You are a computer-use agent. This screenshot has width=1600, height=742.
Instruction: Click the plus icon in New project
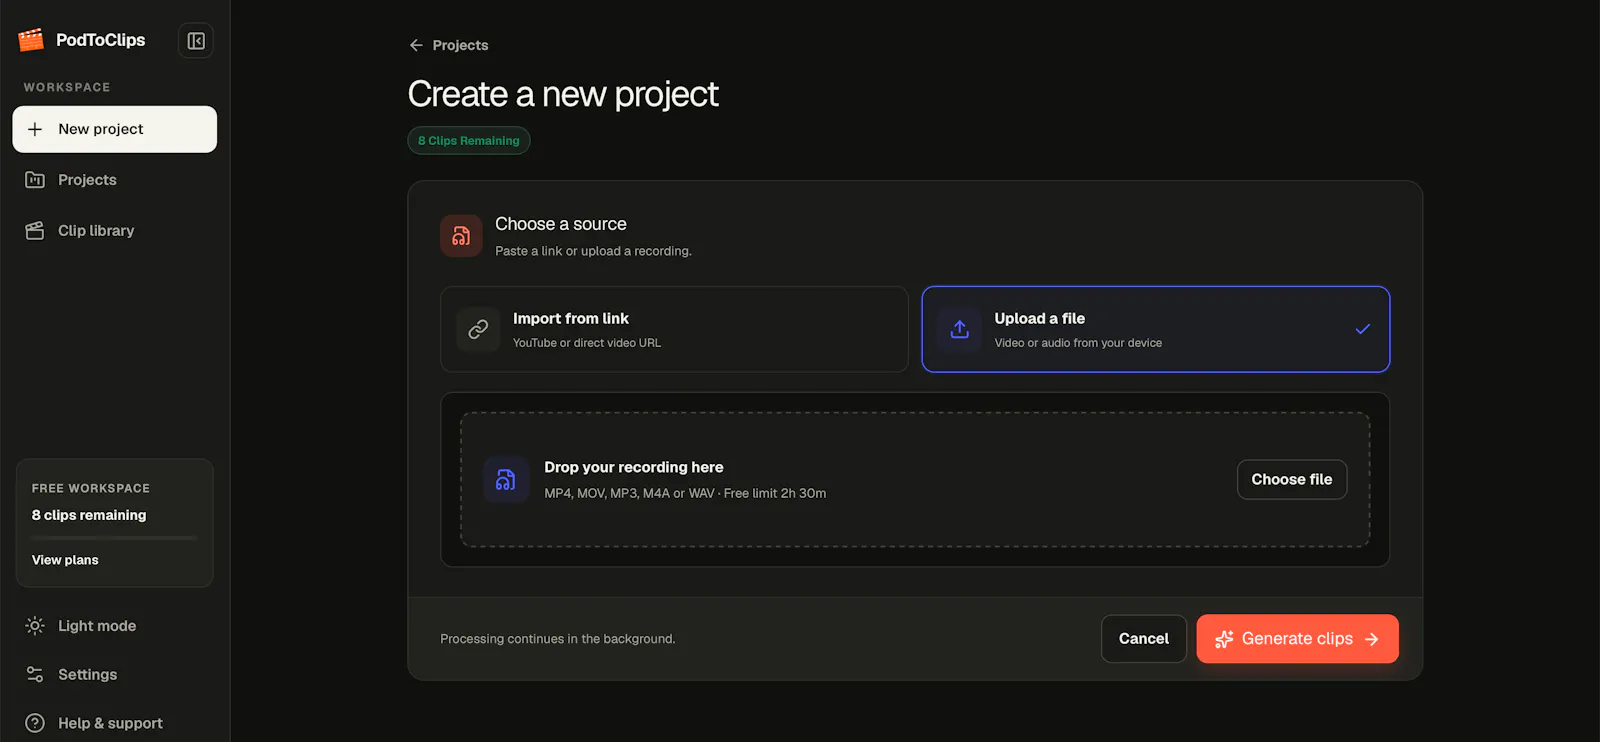[35, 129]
